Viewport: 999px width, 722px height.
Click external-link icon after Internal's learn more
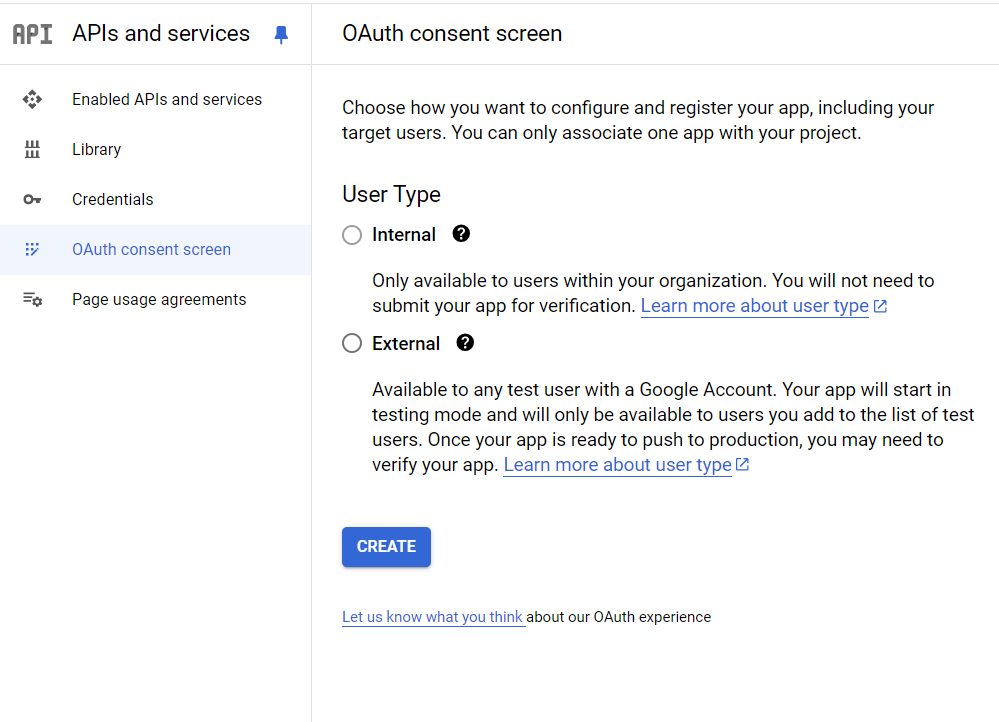pos(880,307)
